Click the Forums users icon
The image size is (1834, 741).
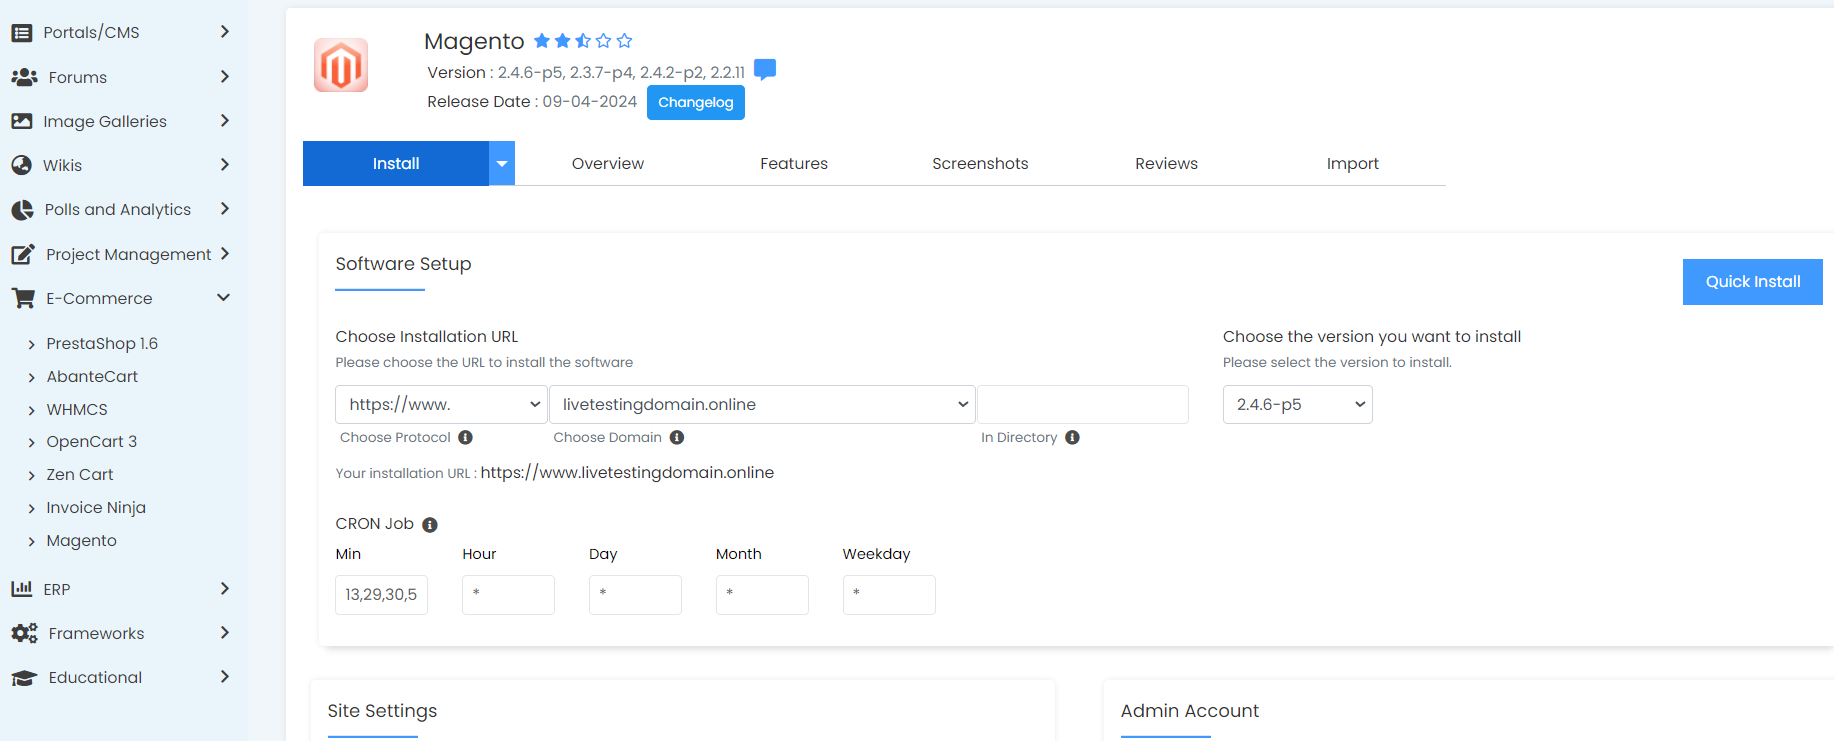24,77
